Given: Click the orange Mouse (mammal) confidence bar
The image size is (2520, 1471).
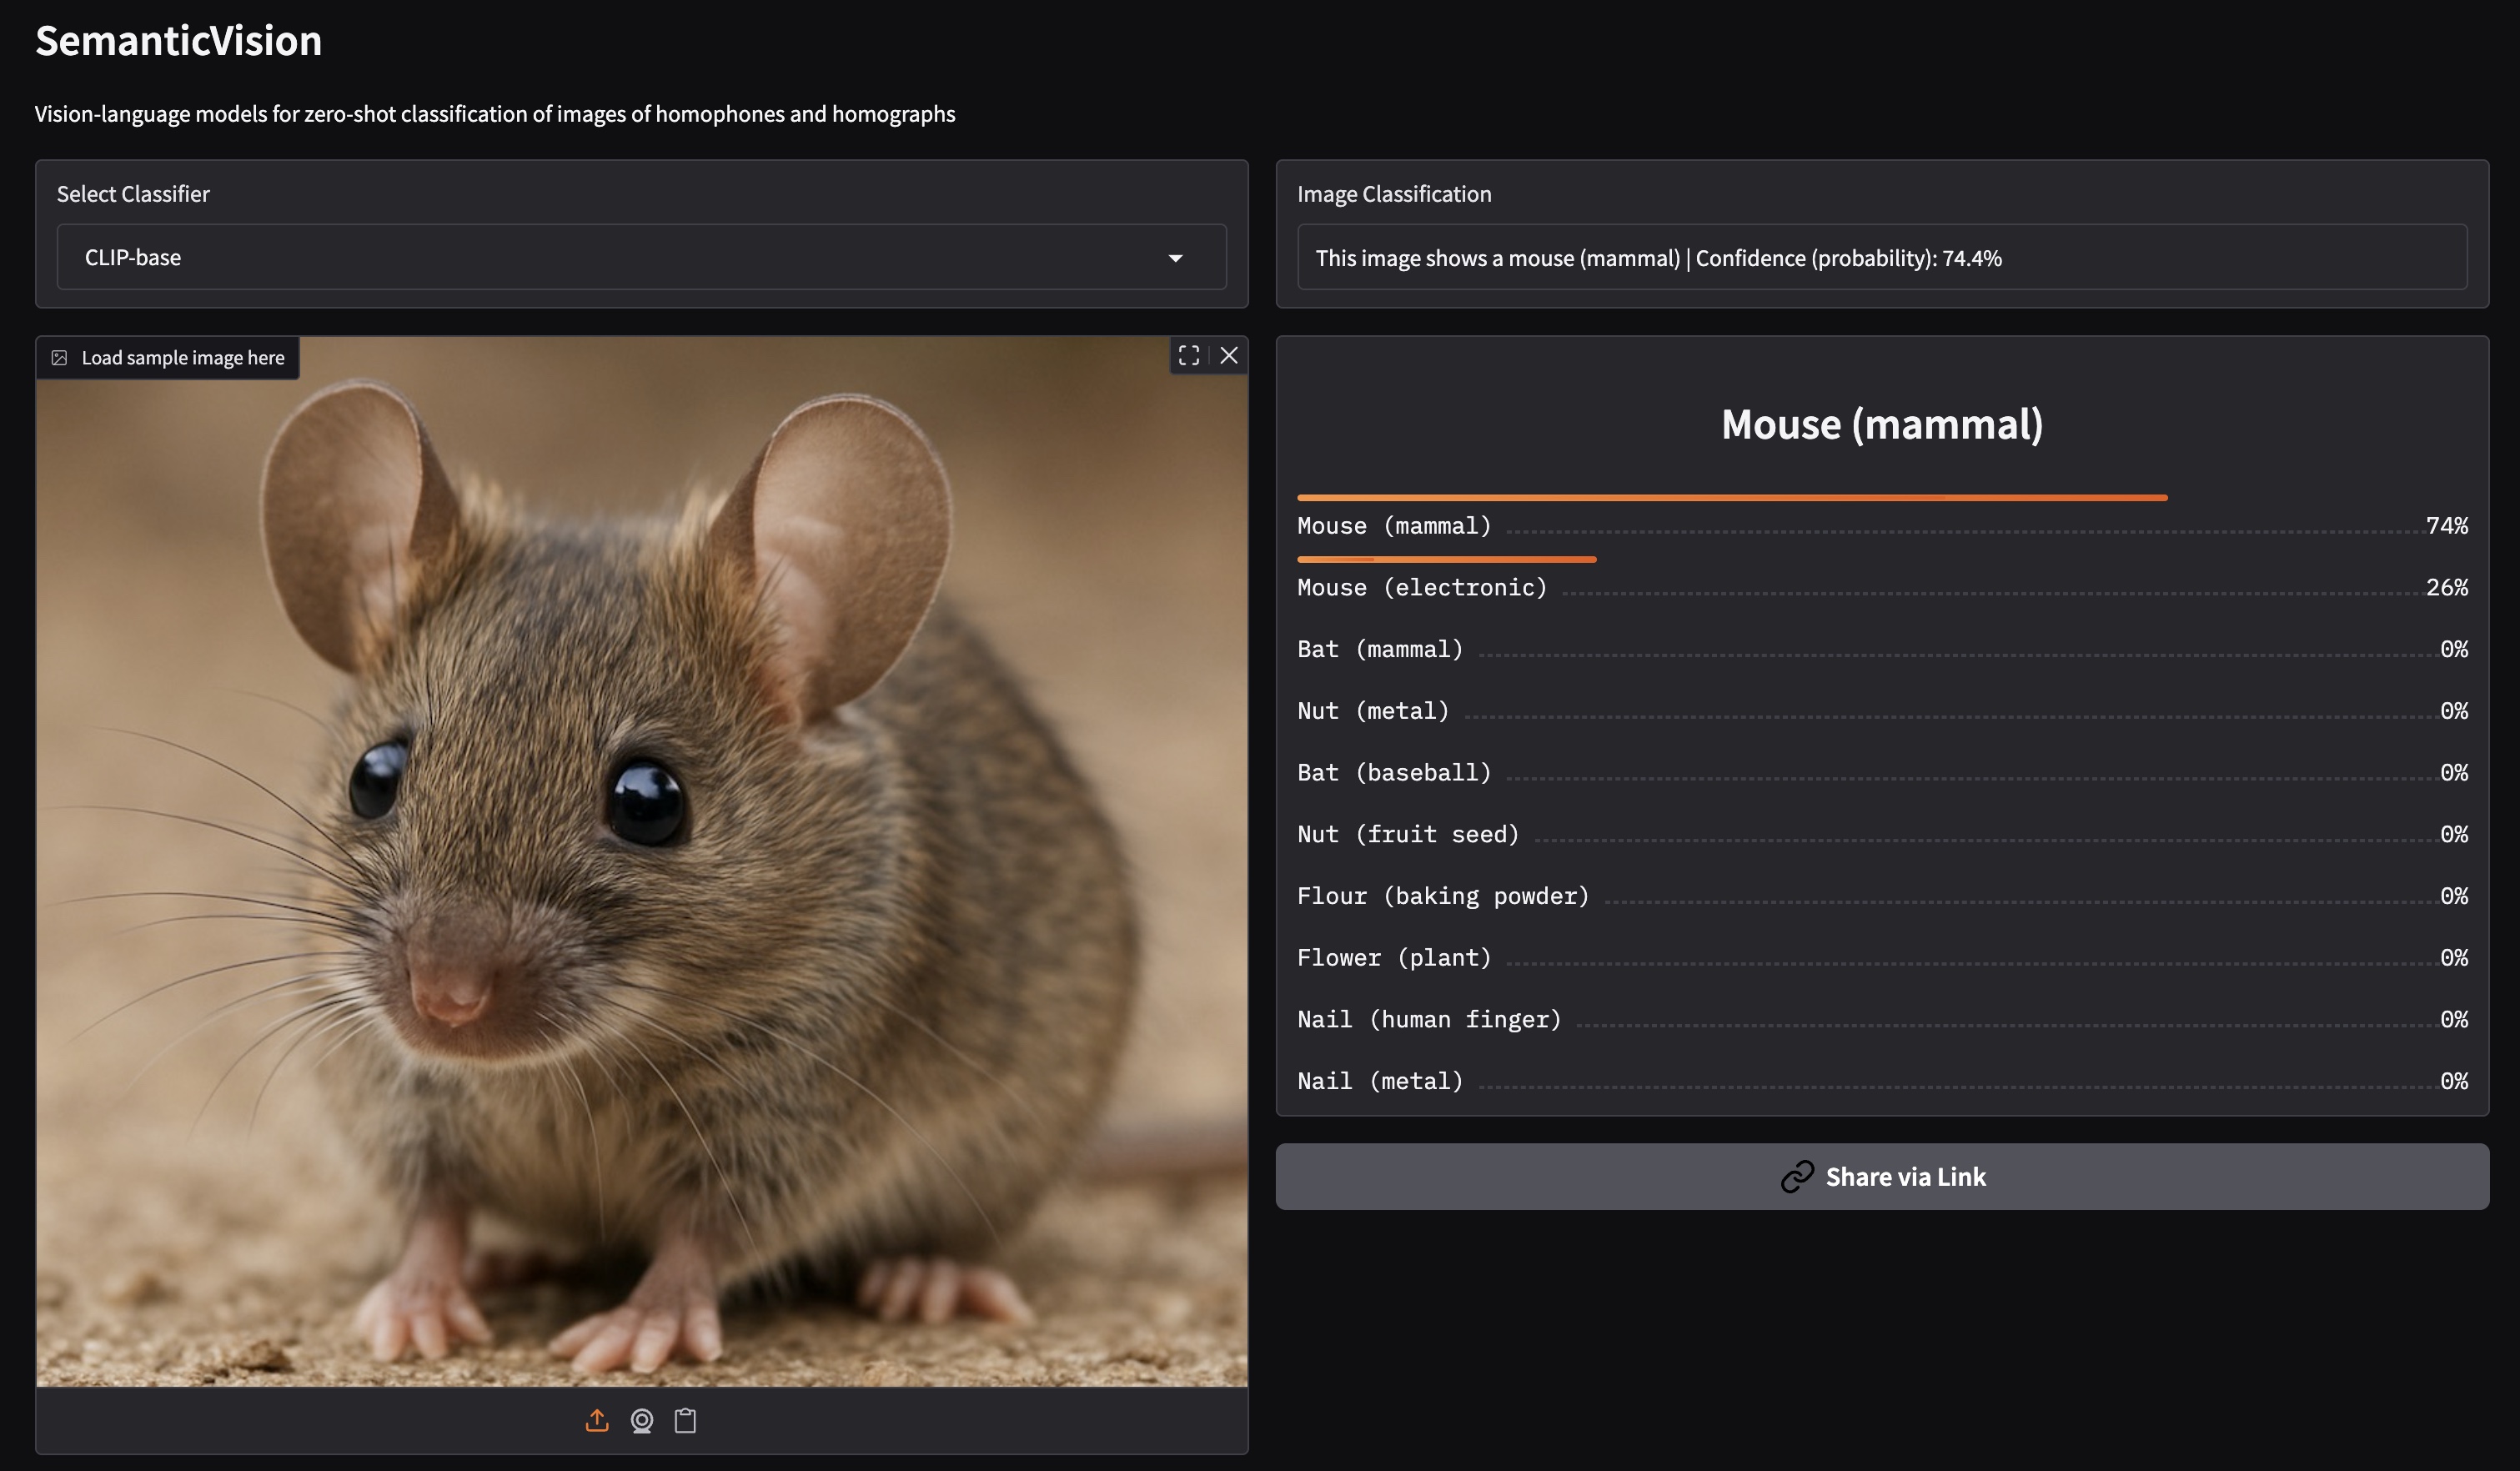Looking at the screenshot, I should 1730,497.
